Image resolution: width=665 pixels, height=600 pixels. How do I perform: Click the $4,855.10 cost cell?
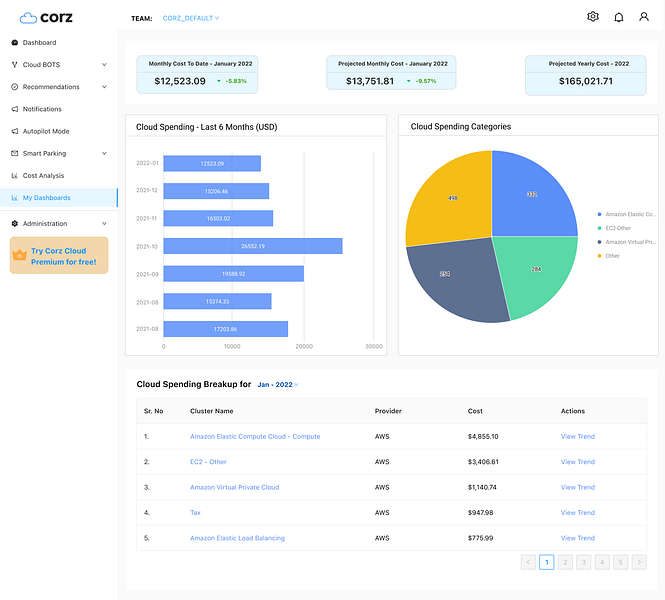[483, 436]
